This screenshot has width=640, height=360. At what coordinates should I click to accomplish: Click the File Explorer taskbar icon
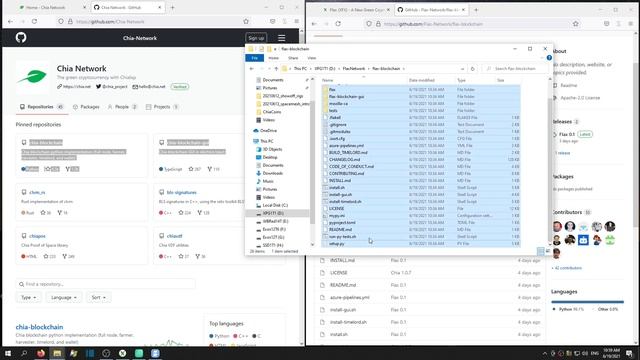tap(57, 353)
